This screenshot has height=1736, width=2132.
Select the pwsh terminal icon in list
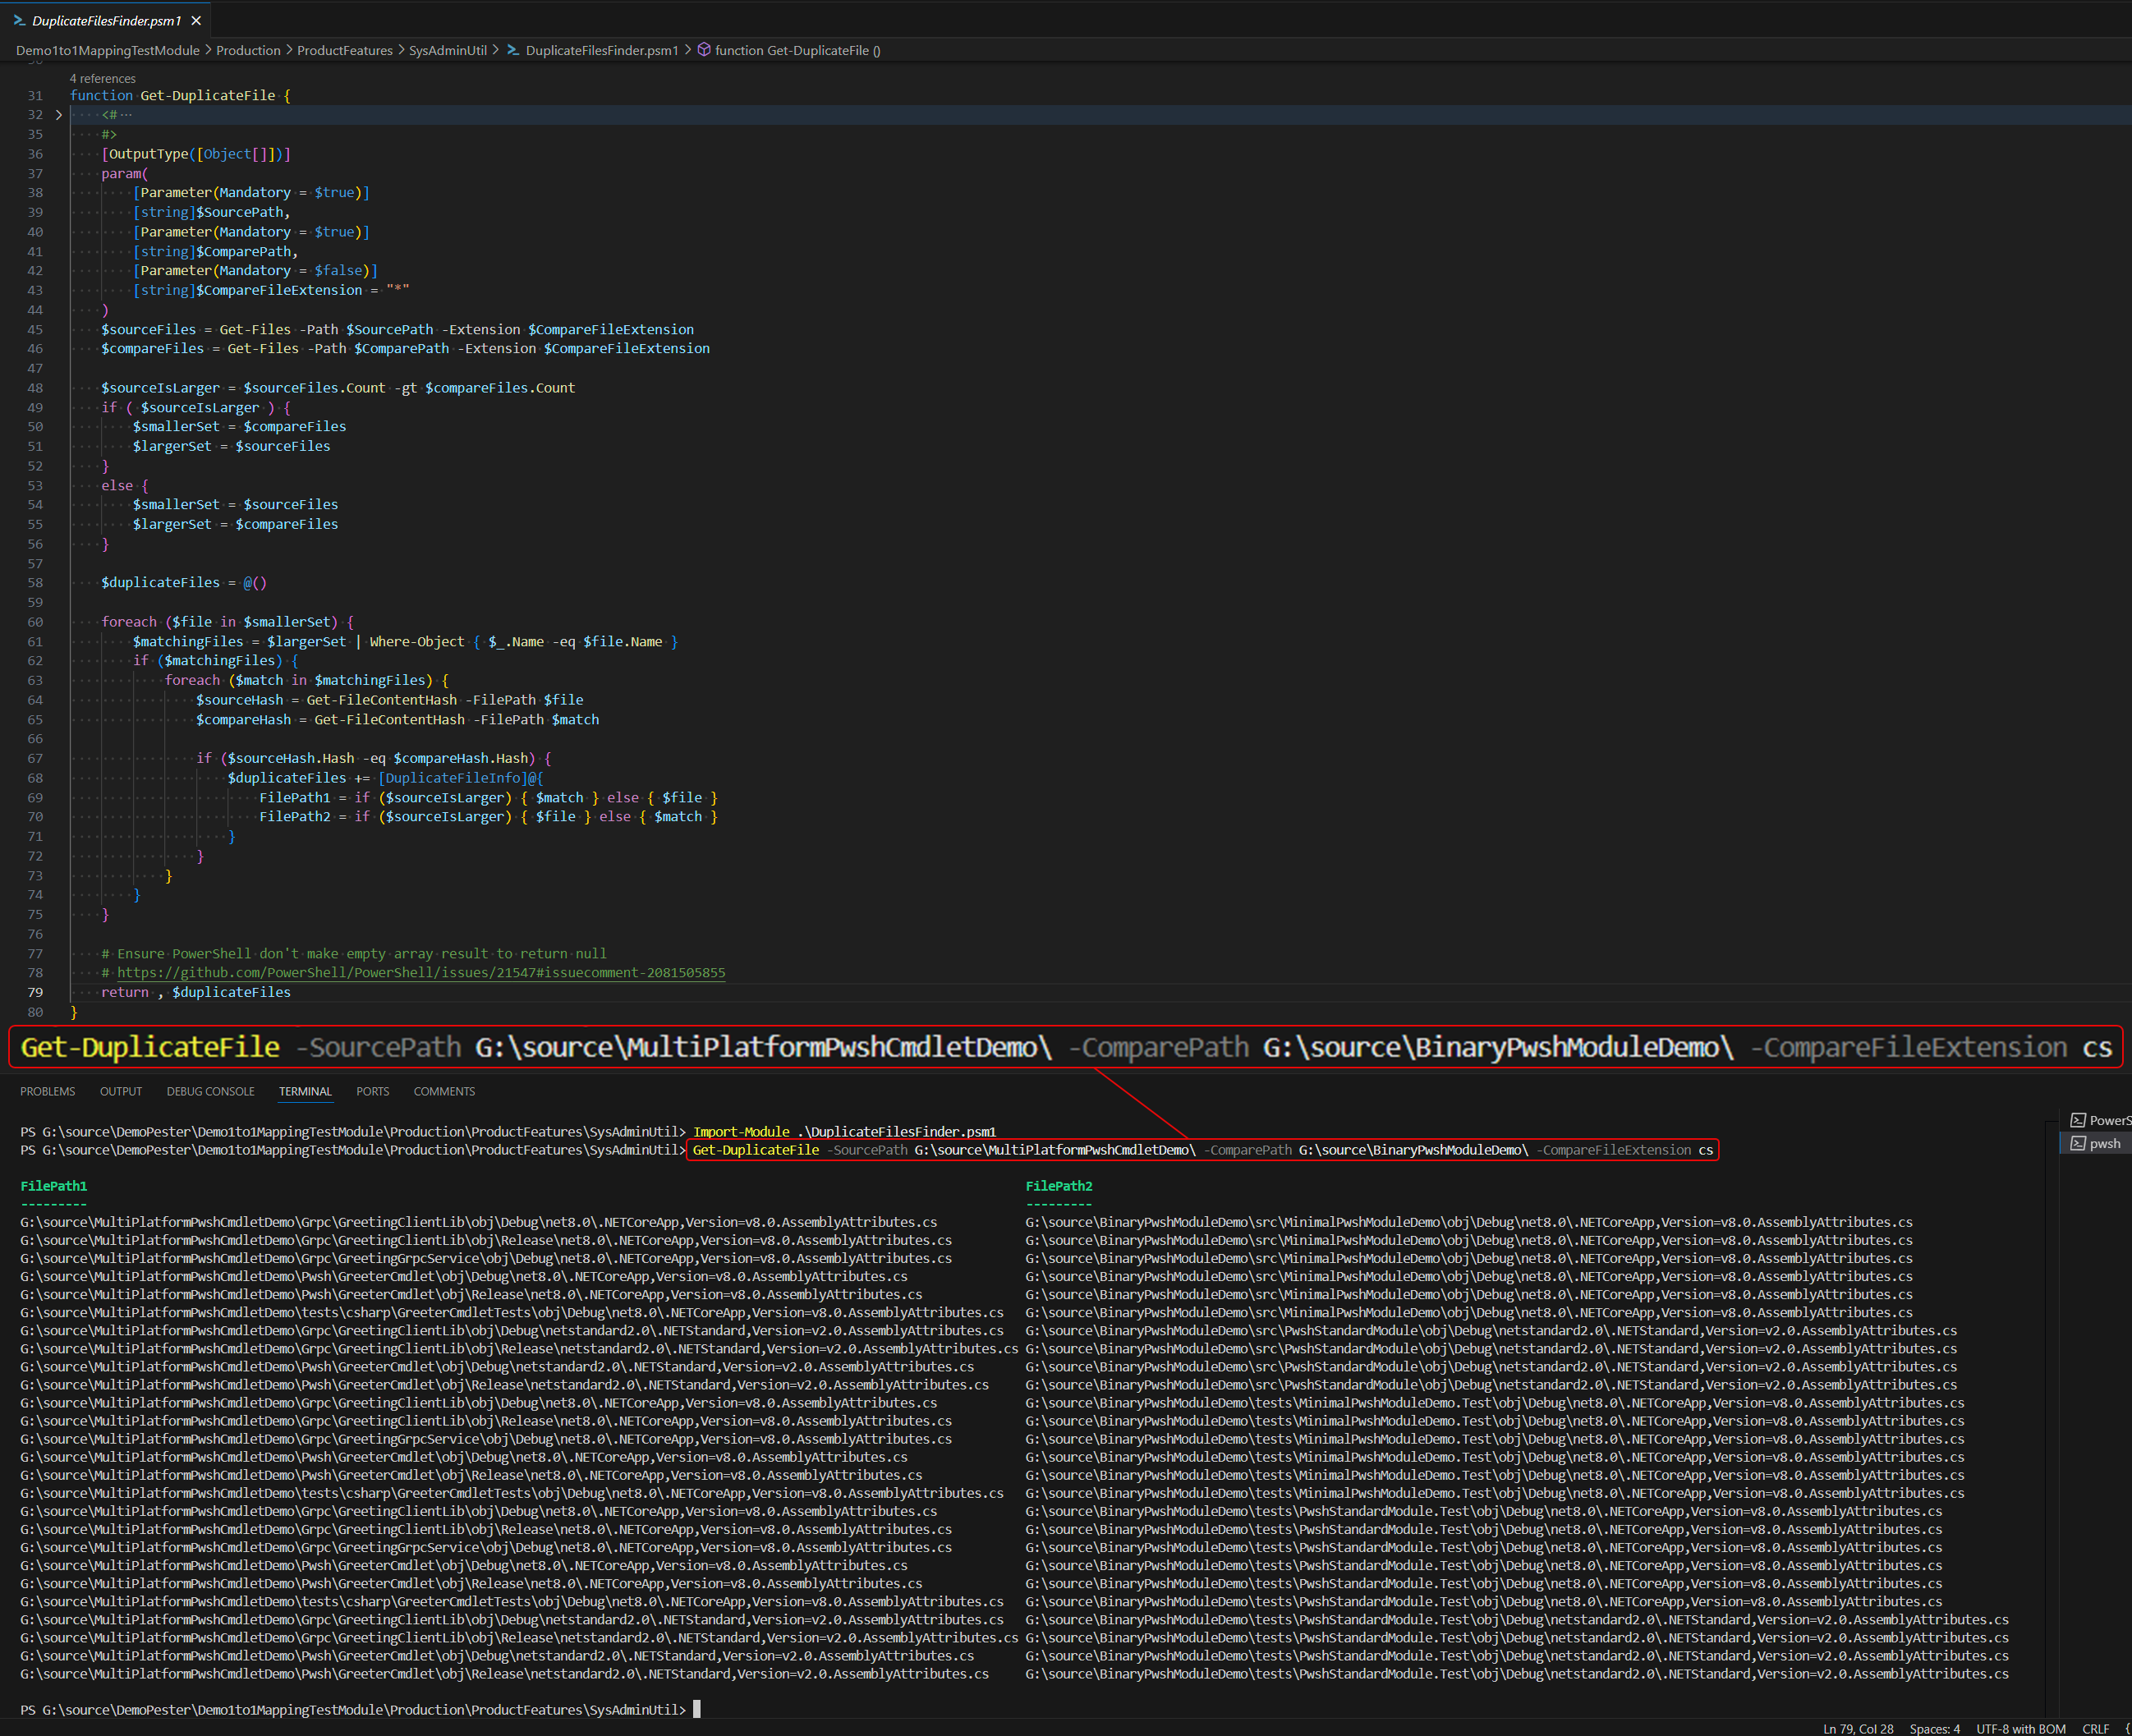click(x=2078, y=1143)
